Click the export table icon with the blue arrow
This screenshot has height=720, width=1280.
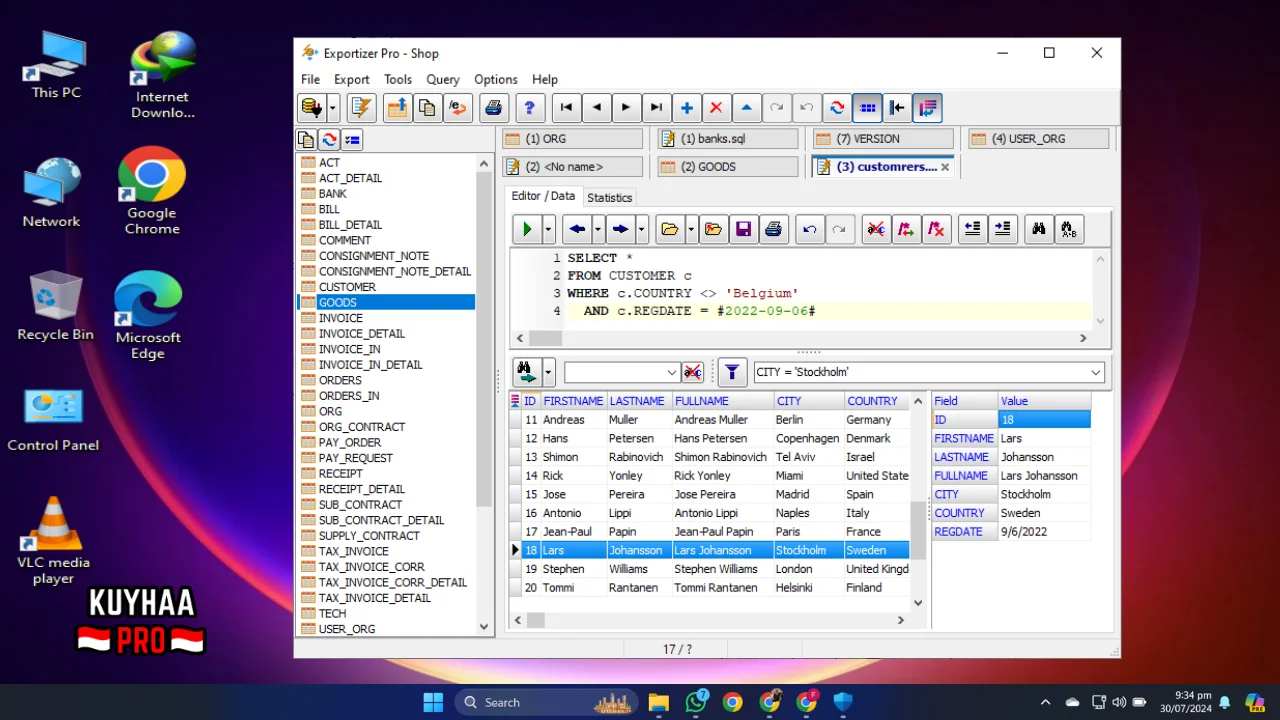(x=397, y=108)
